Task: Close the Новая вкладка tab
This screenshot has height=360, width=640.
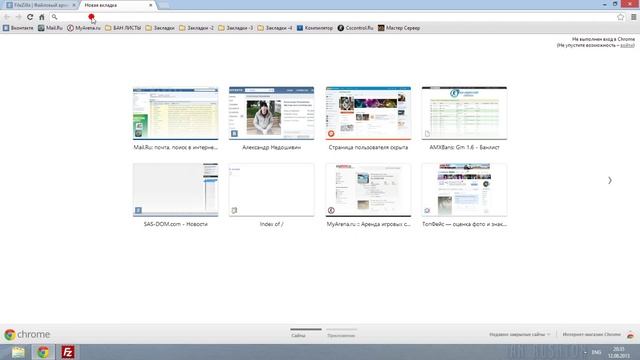Action: pos(151,5)
